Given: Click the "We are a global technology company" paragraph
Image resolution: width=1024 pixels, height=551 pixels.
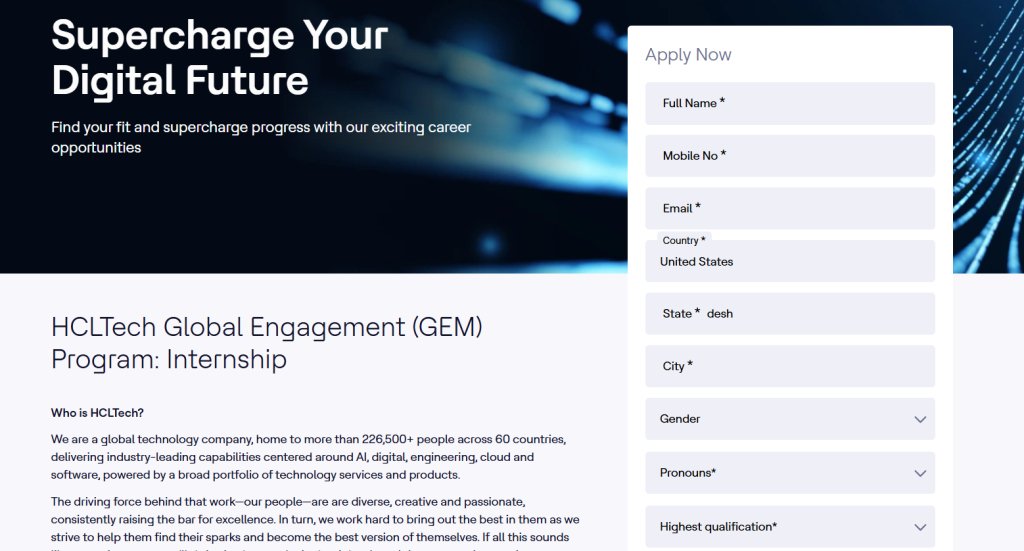Looking at the screenshot, I should click(308, 457).
